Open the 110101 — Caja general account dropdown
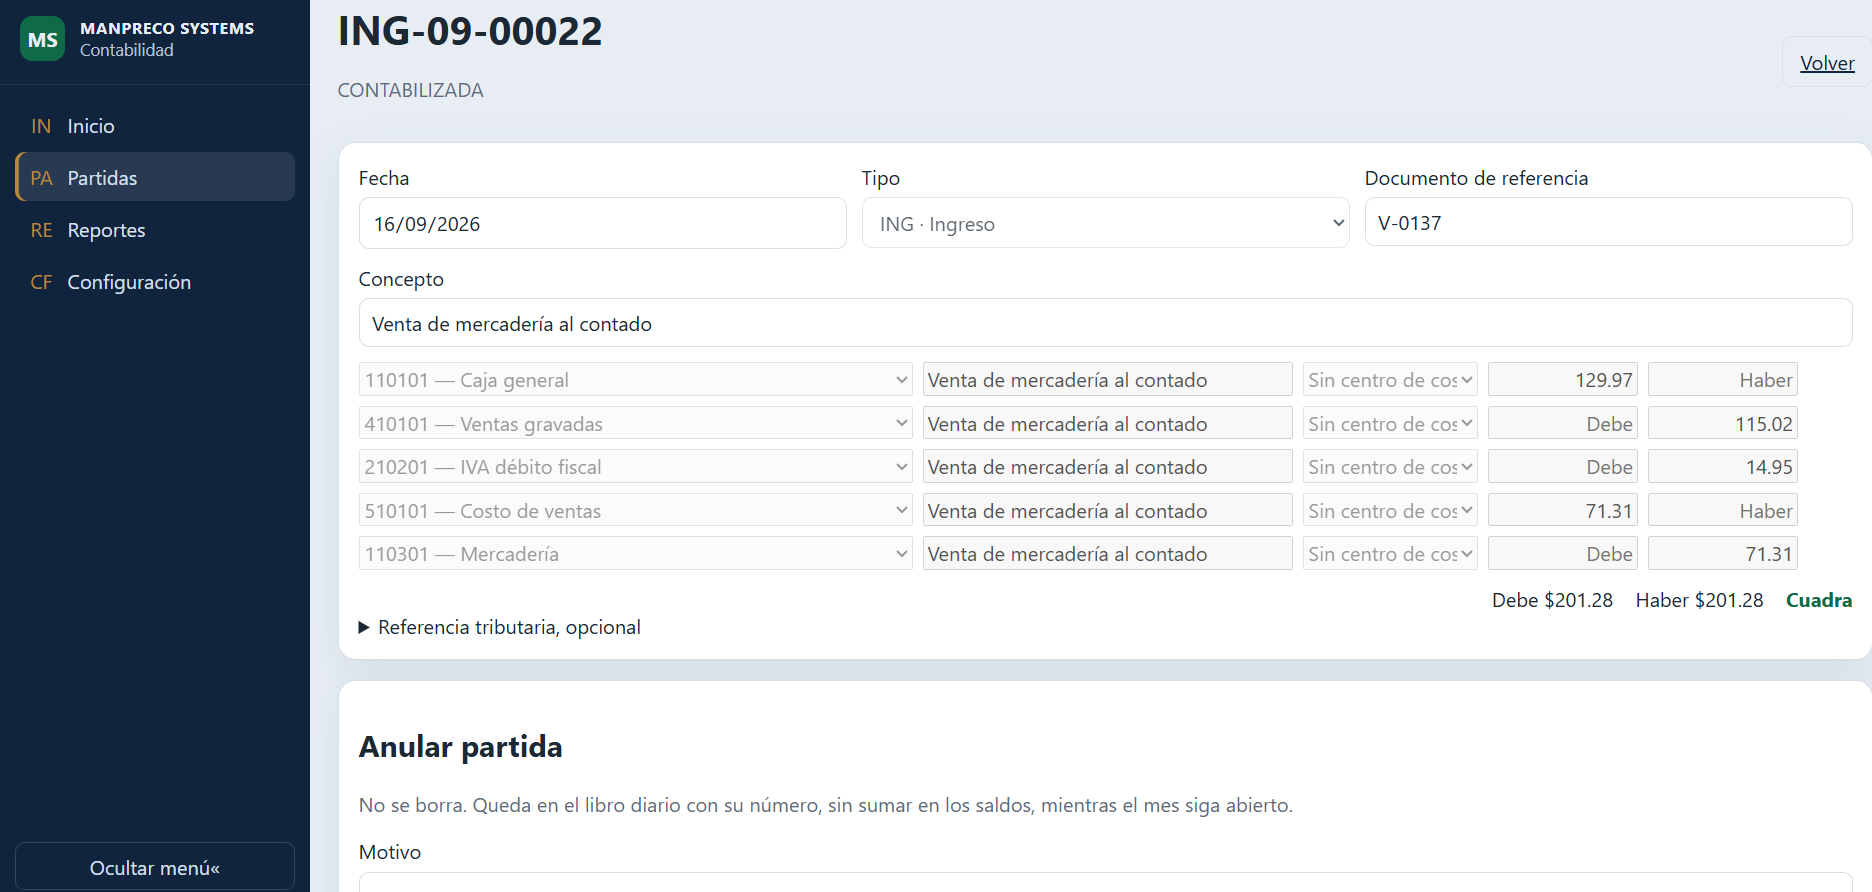The width and height of the screenshot is (1872, 892). point(636,380)
